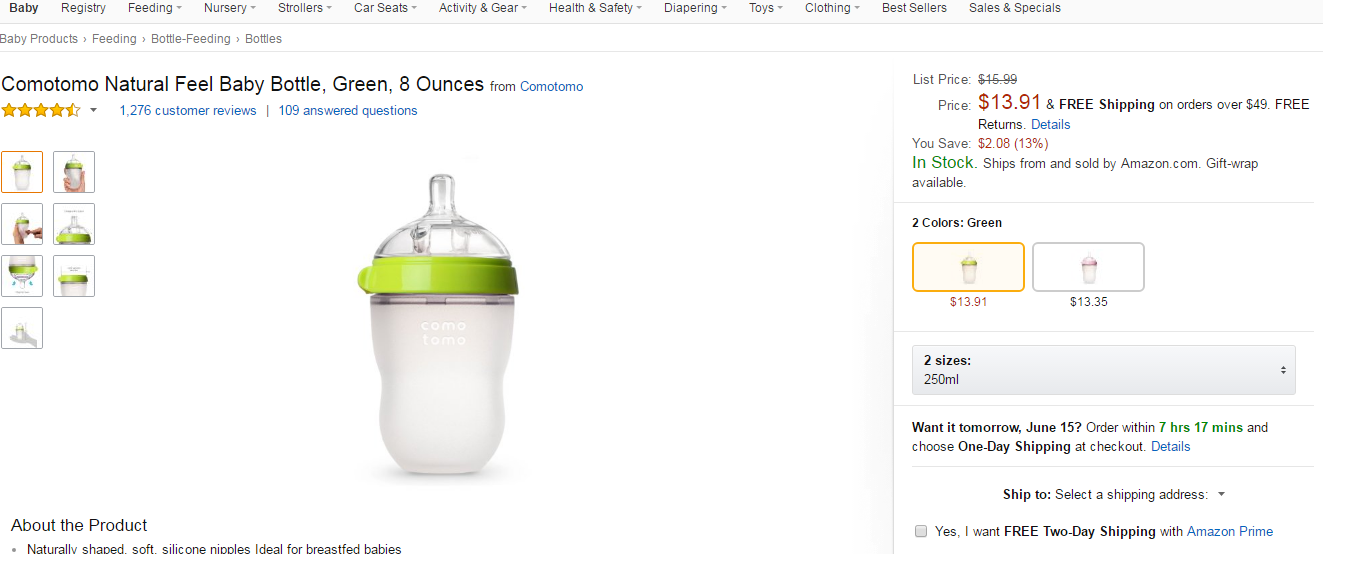Click the star rating icon

[x=41, y=110]
